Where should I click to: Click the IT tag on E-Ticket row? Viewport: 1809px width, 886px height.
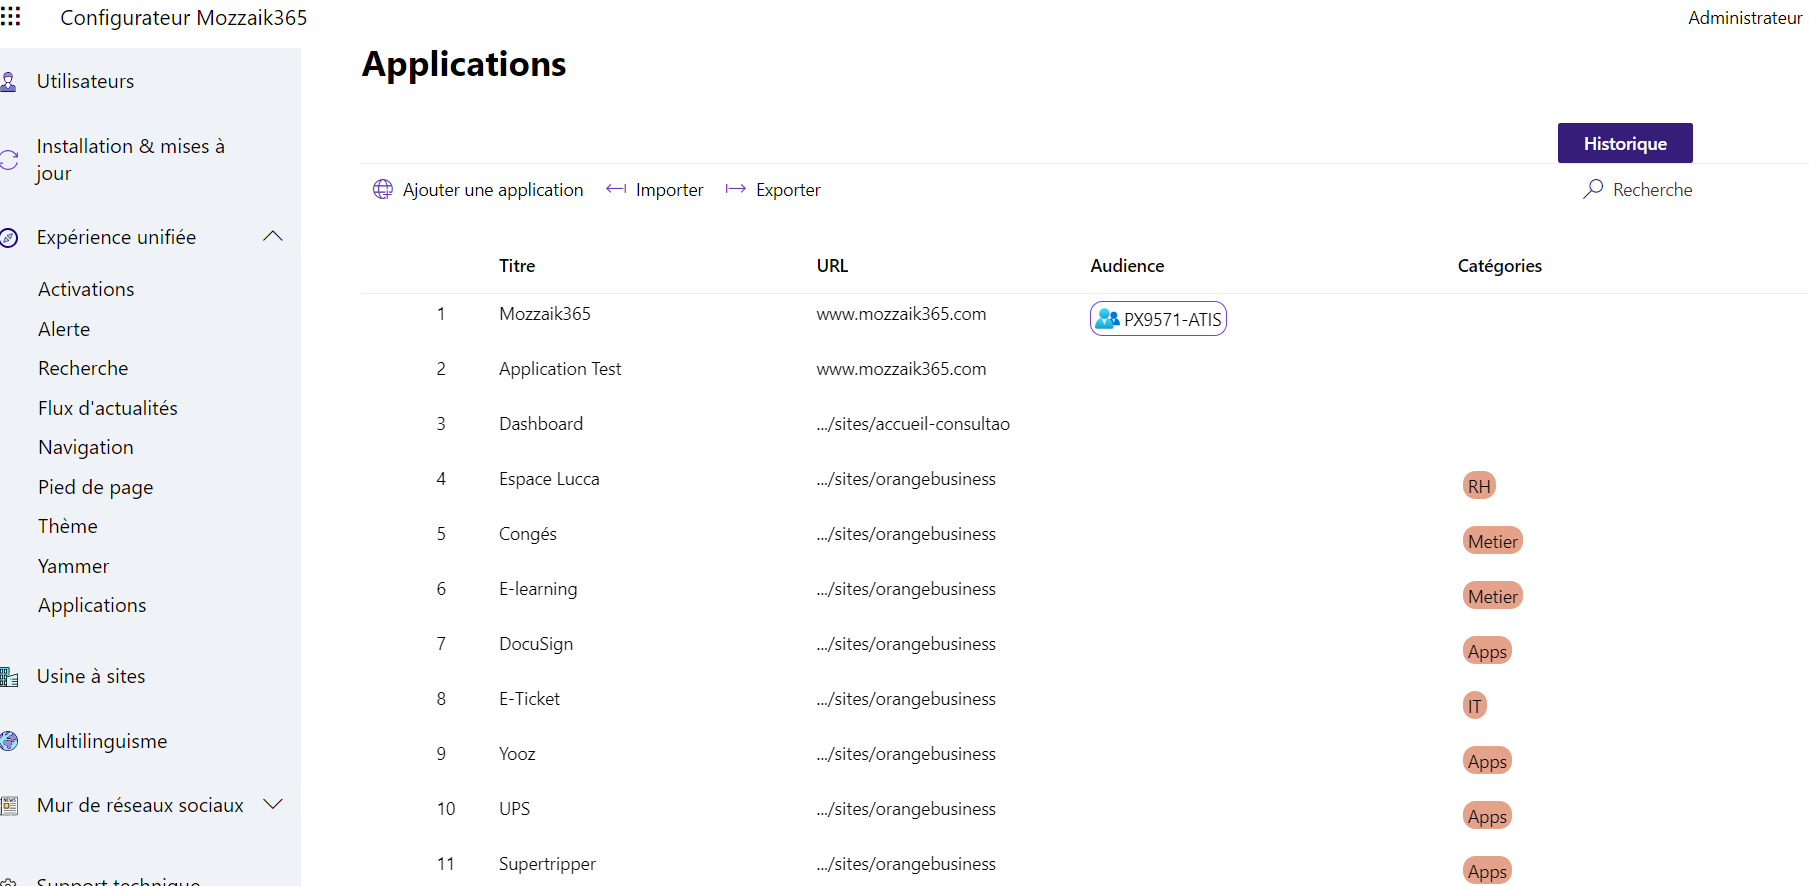1475,706
